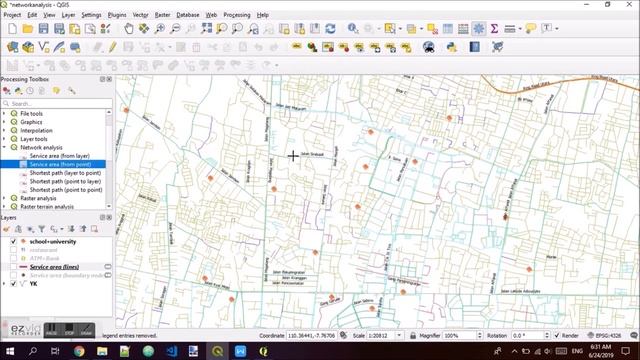Uncheck the YK layer checkbox

point(13,284)
